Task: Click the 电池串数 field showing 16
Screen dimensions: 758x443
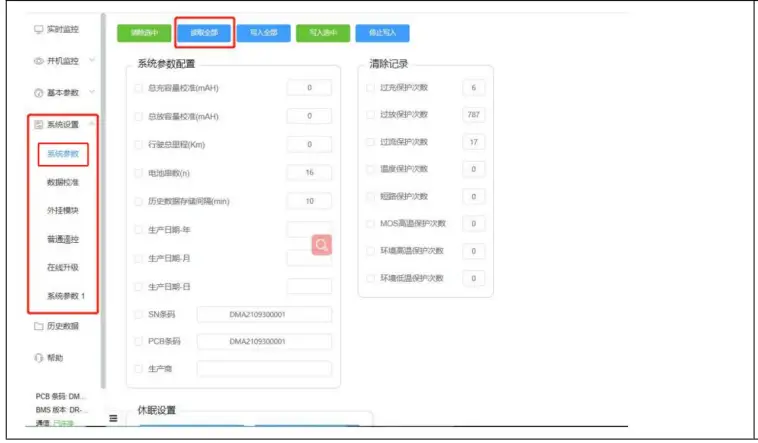Action: 309,173
